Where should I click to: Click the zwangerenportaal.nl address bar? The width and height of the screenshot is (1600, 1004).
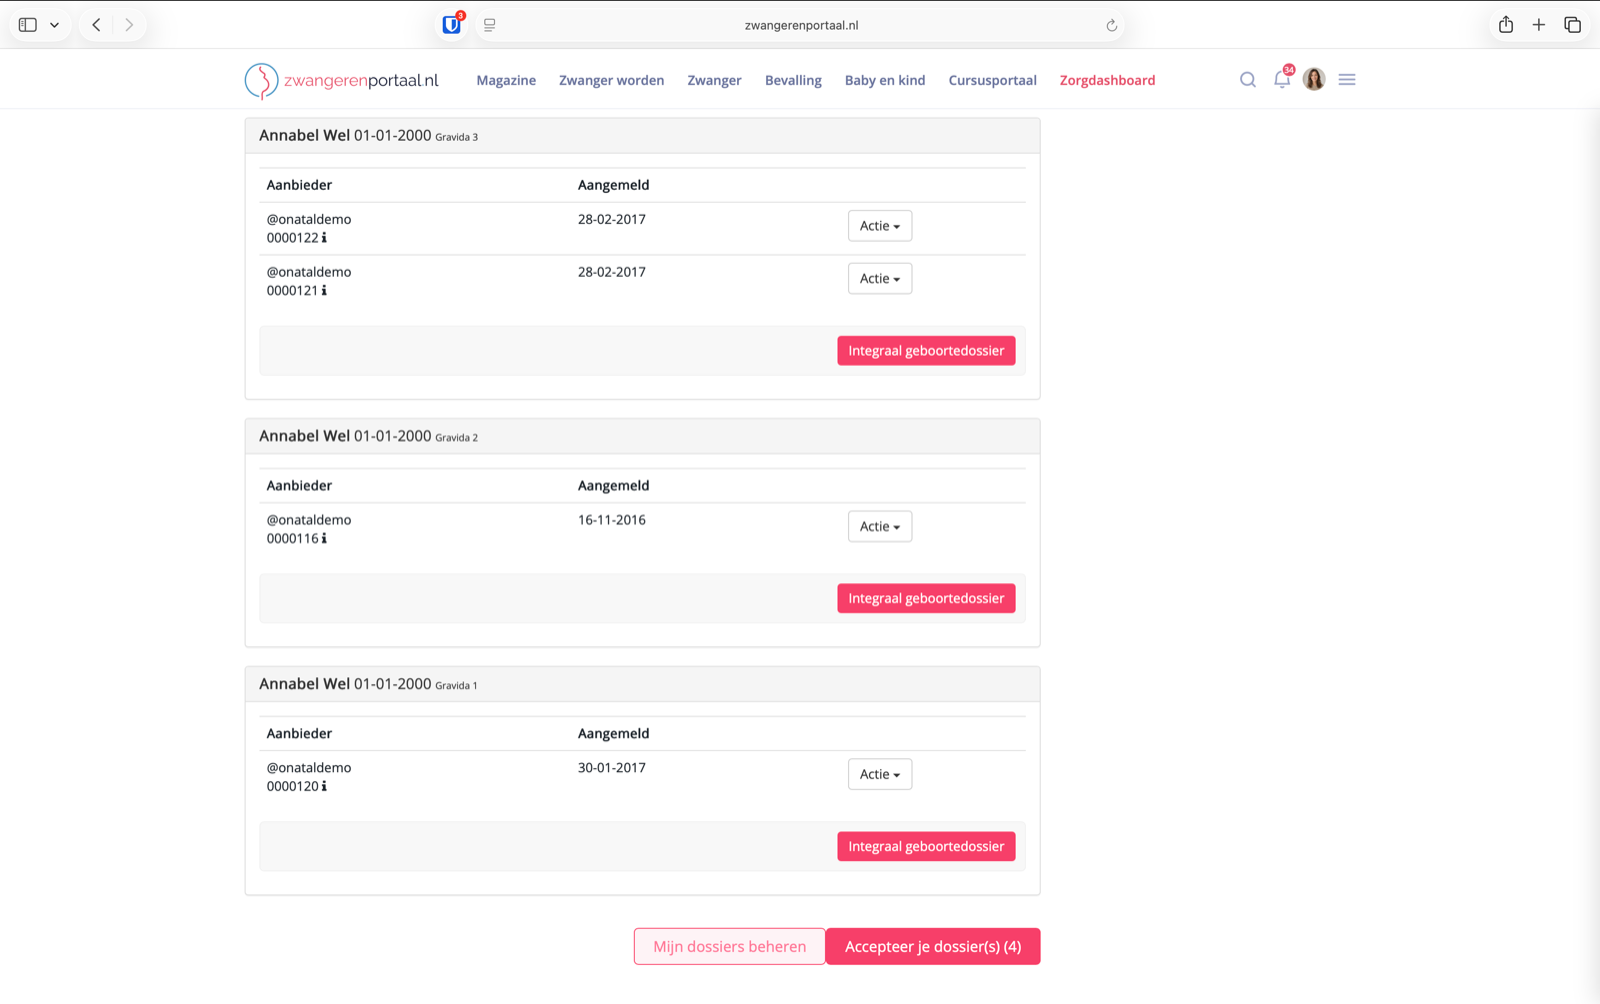click(801, 25)
